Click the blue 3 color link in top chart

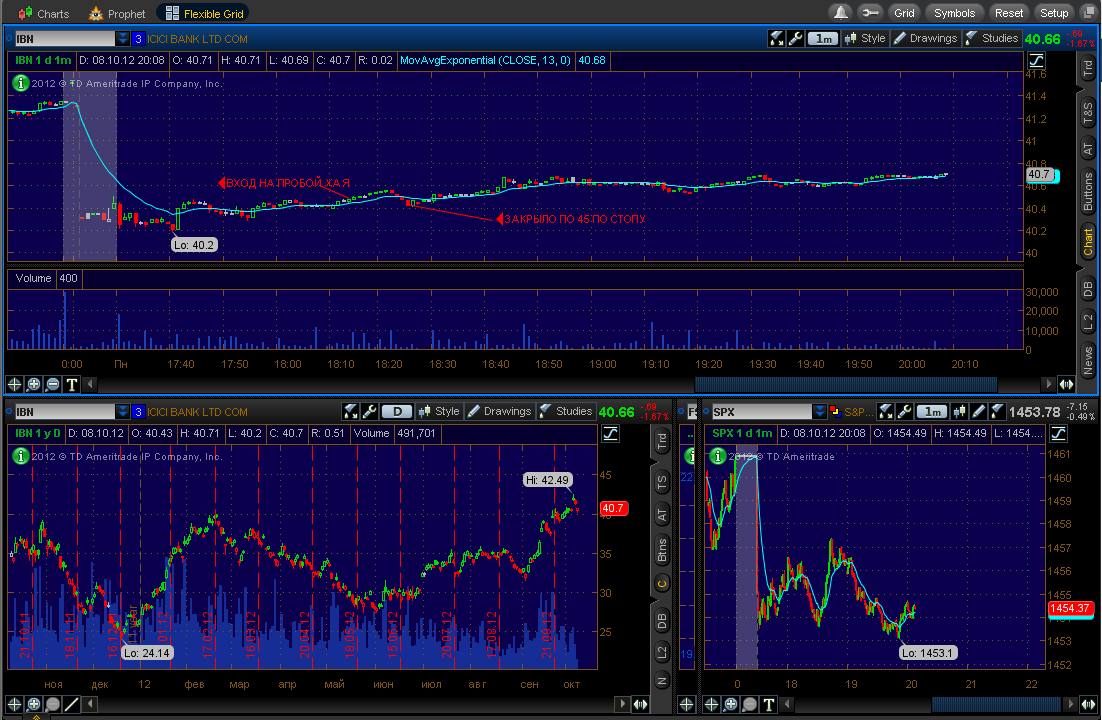(138, 39)
